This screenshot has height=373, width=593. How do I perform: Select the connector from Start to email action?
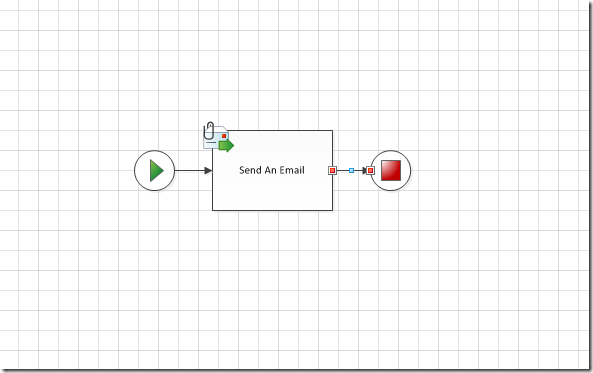point(193,171)
